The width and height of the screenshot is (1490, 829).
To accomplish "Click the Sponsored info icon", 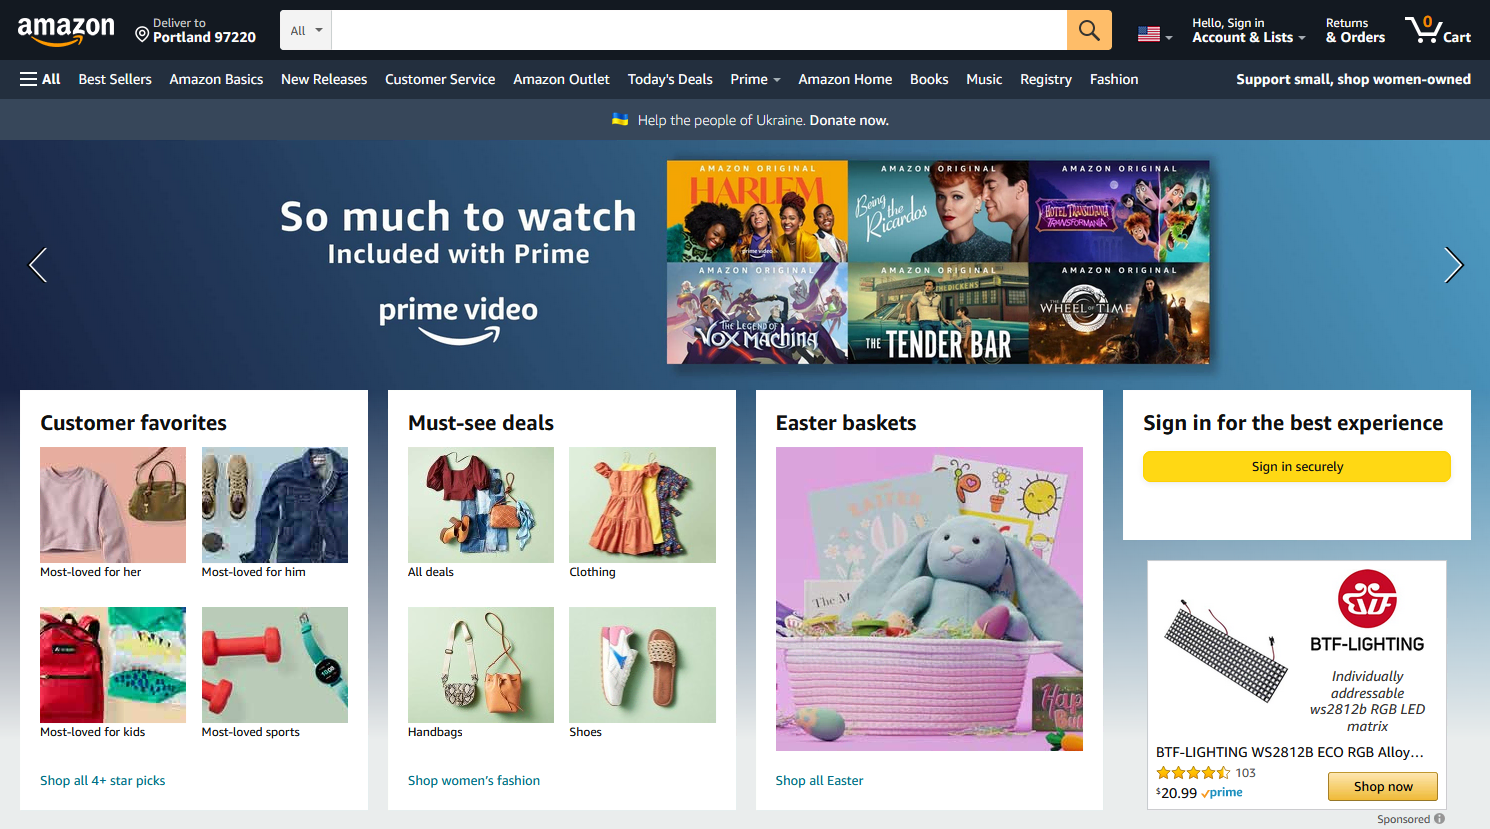I will click(1439, 818).
